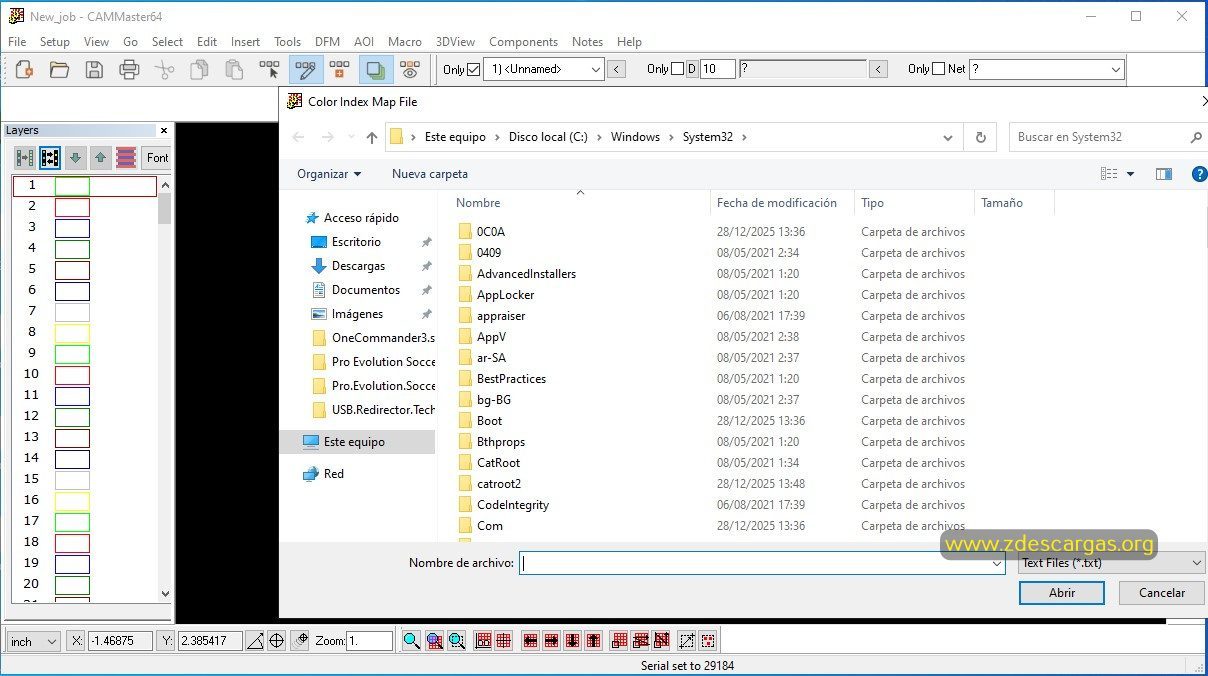
Task: Open the File menu
Action: [x=17, y=42]
